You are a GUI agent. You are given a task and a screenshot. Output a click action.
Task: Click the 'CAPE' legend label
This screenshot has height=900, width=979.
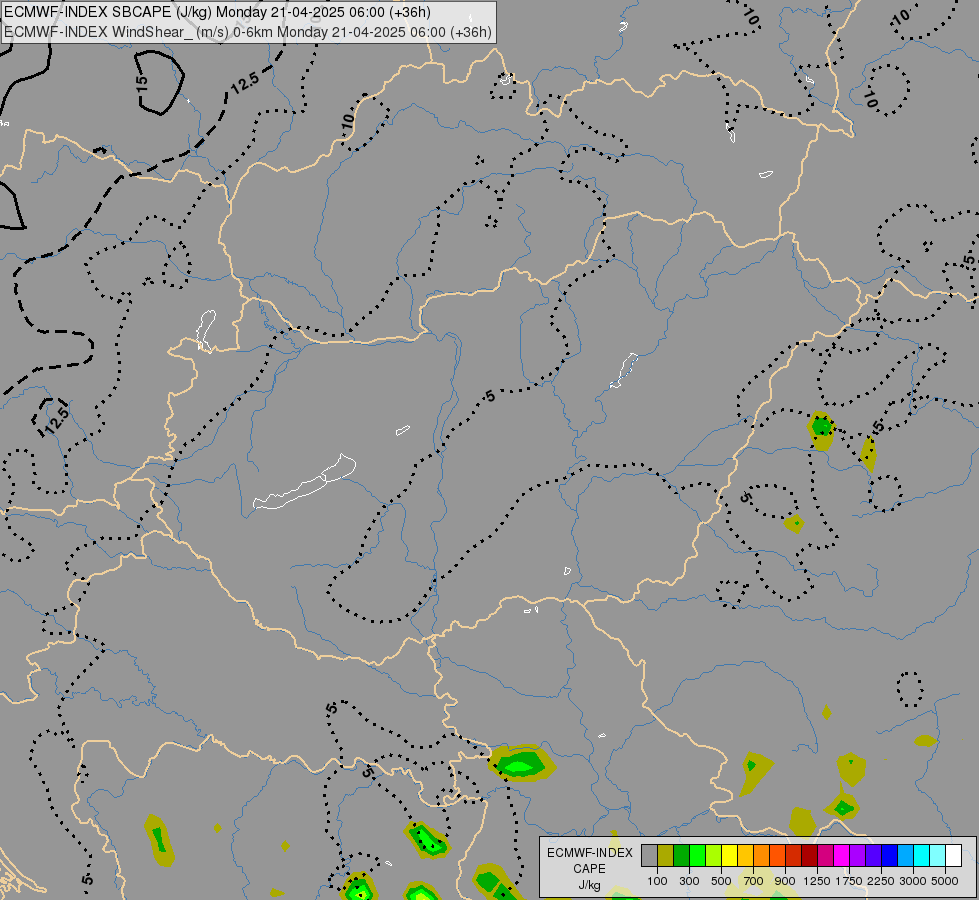[x=589, y=869]
